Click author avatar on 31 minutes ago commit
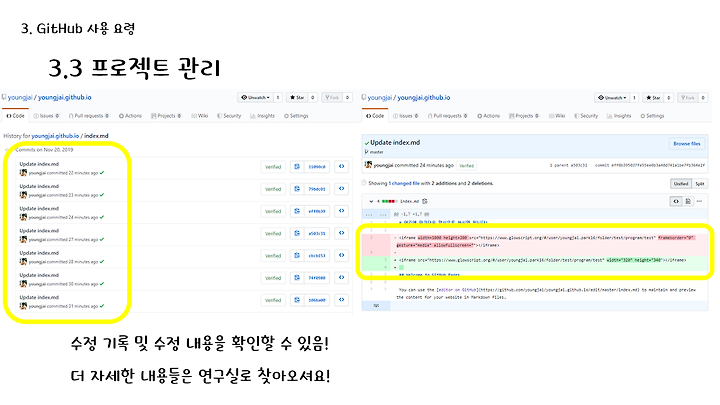720x405 pixels. (23, 306)
